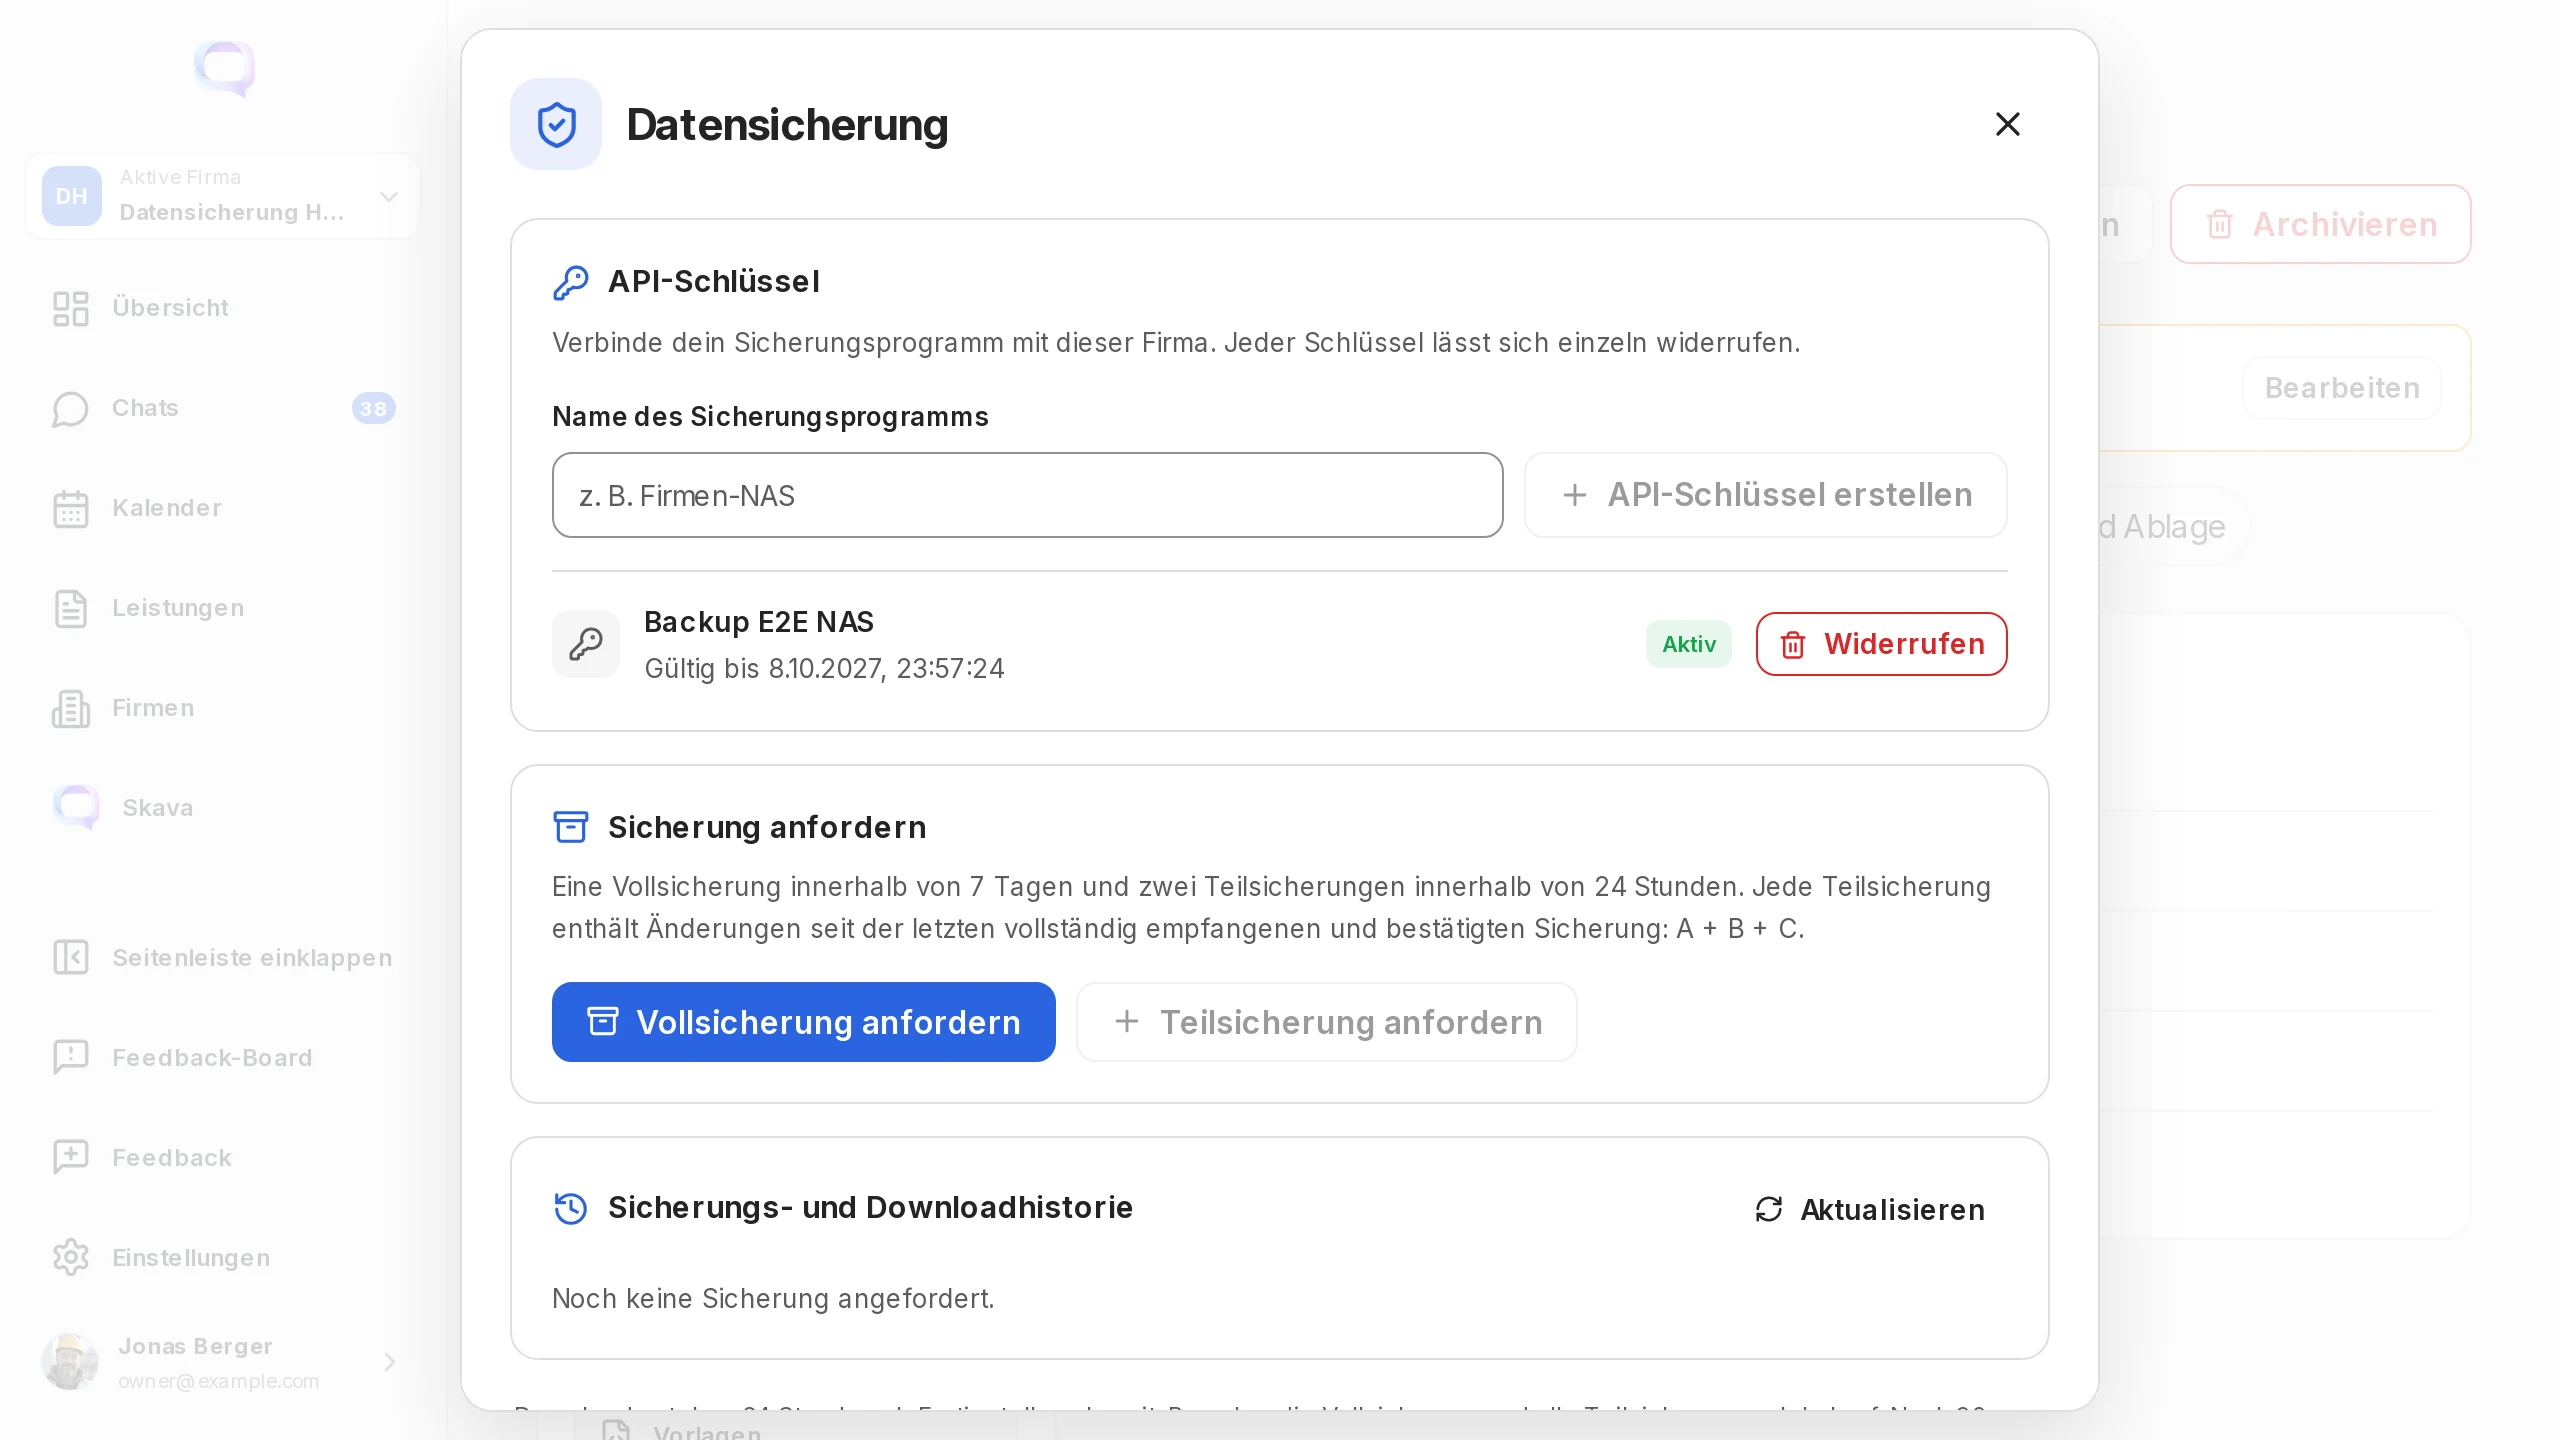Click the trash icon inside Widerrufen button
Screen dimensions: 2560x1440
[1793, 645]
